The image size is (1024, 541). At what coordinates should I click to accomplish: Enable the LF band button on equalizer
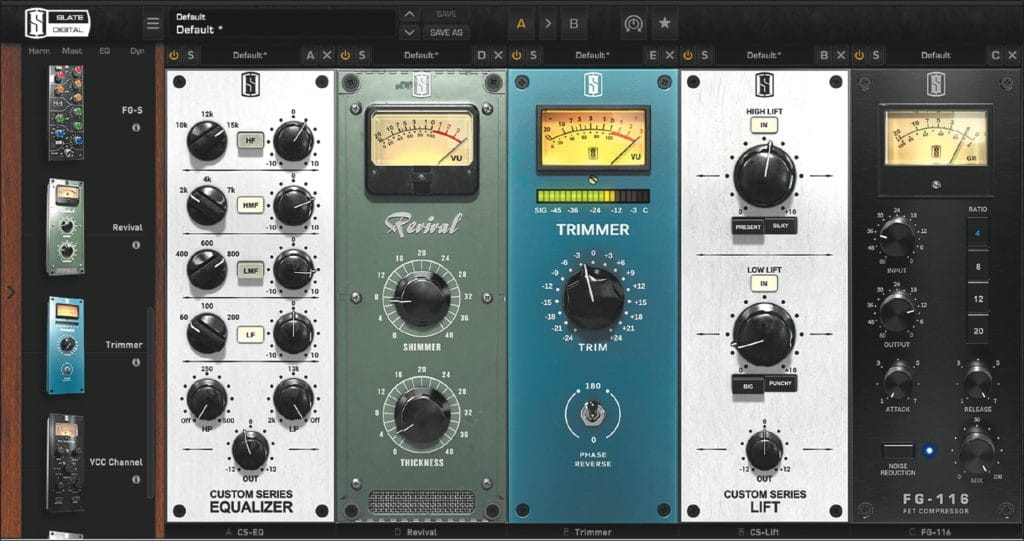(x=250, y=335)
